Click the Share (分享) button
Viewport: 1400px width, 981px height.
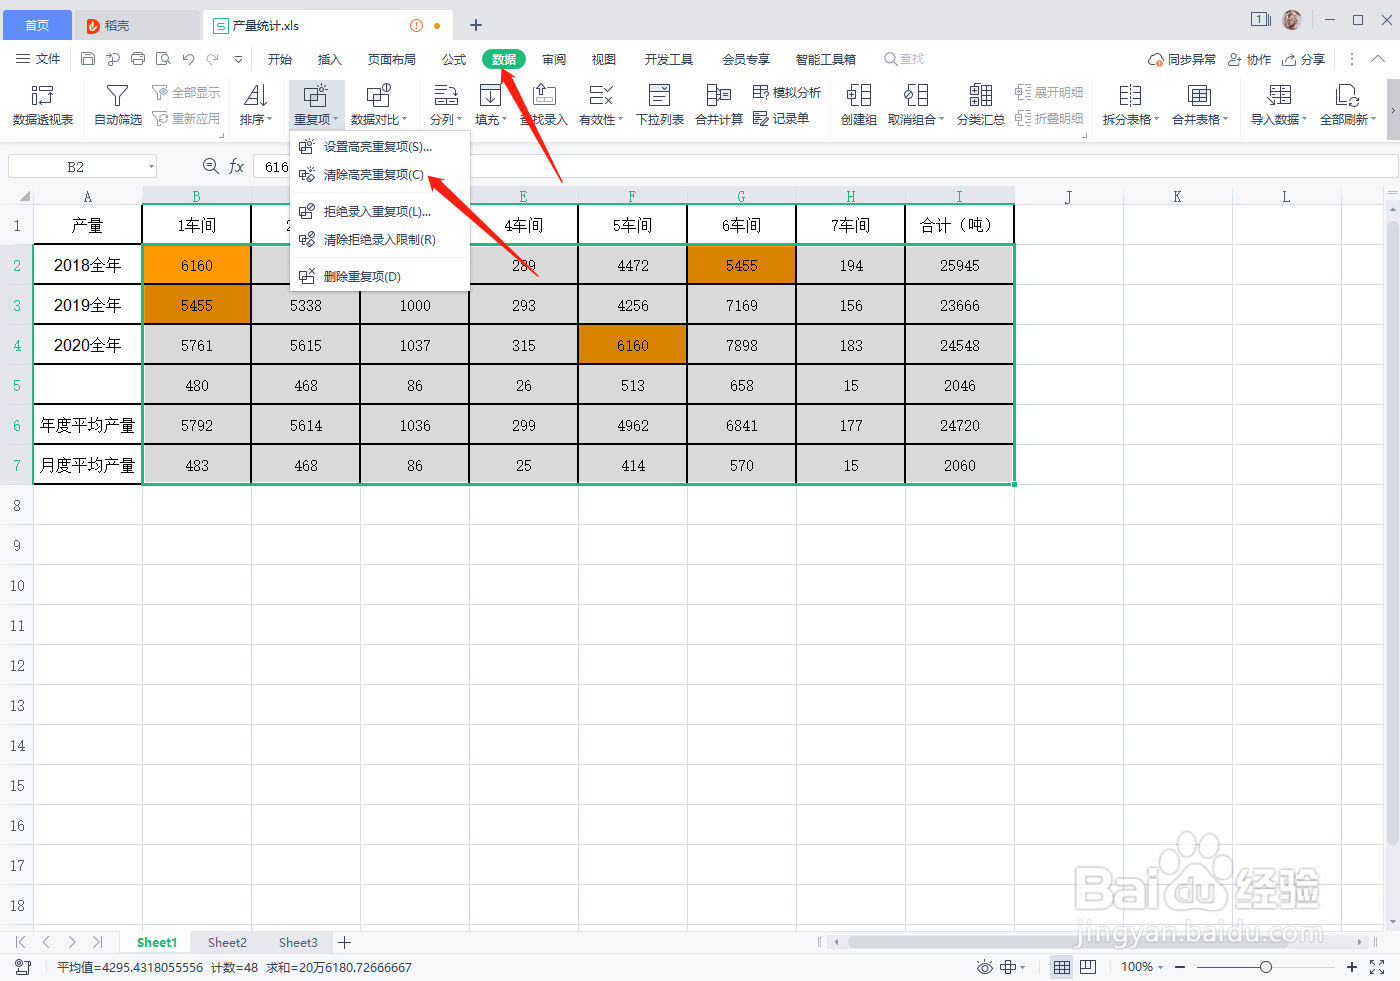click(1304, 59)
